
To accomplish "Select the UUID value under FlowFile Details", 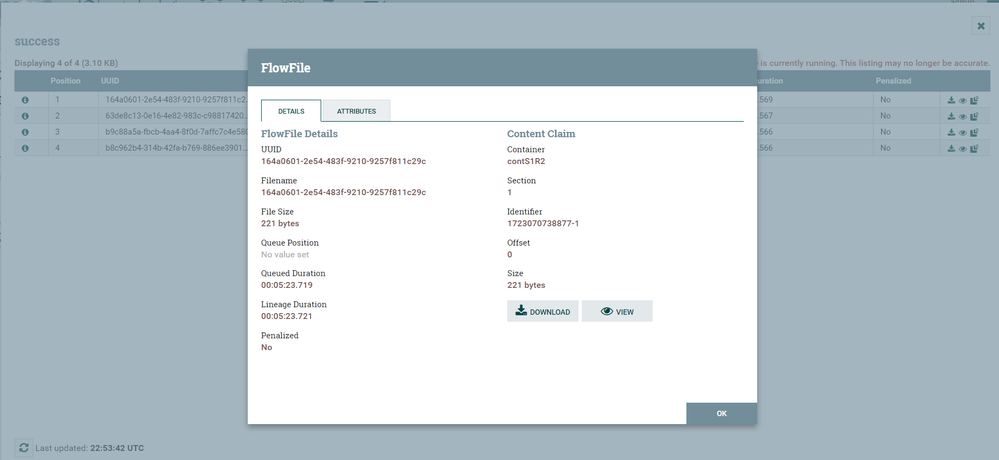I will point(343,161).
